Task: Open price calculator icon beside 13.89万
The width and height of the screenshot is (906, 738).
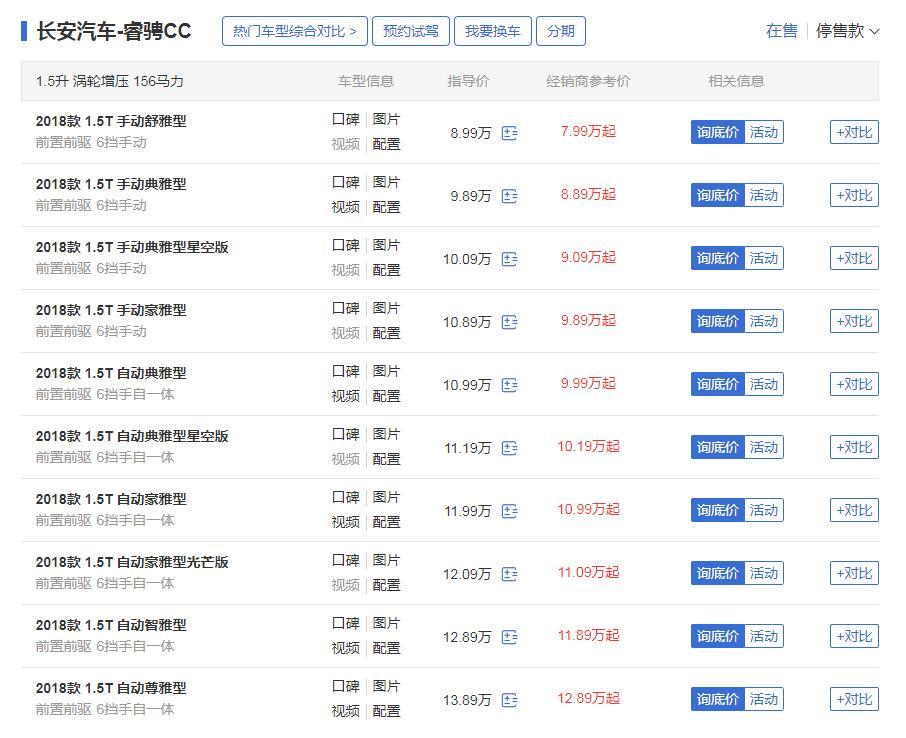Action: coord(509,700)
